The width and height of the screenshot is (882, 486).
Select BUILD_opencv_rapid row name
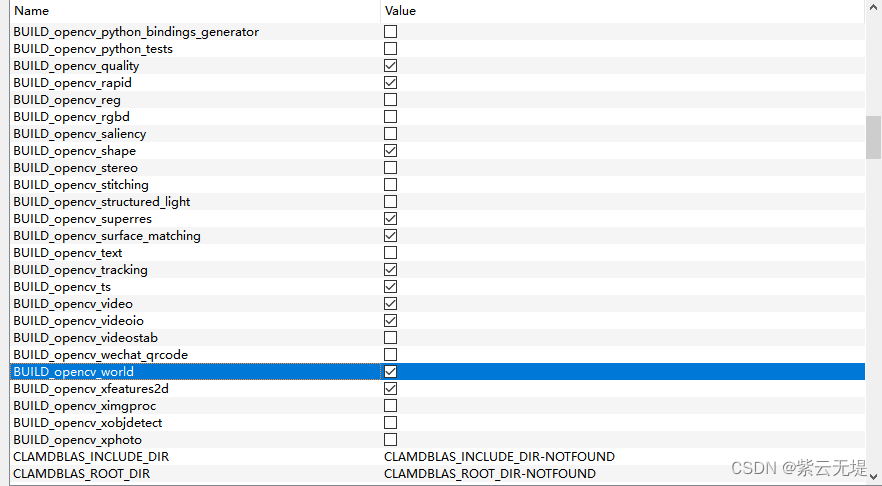73,83
